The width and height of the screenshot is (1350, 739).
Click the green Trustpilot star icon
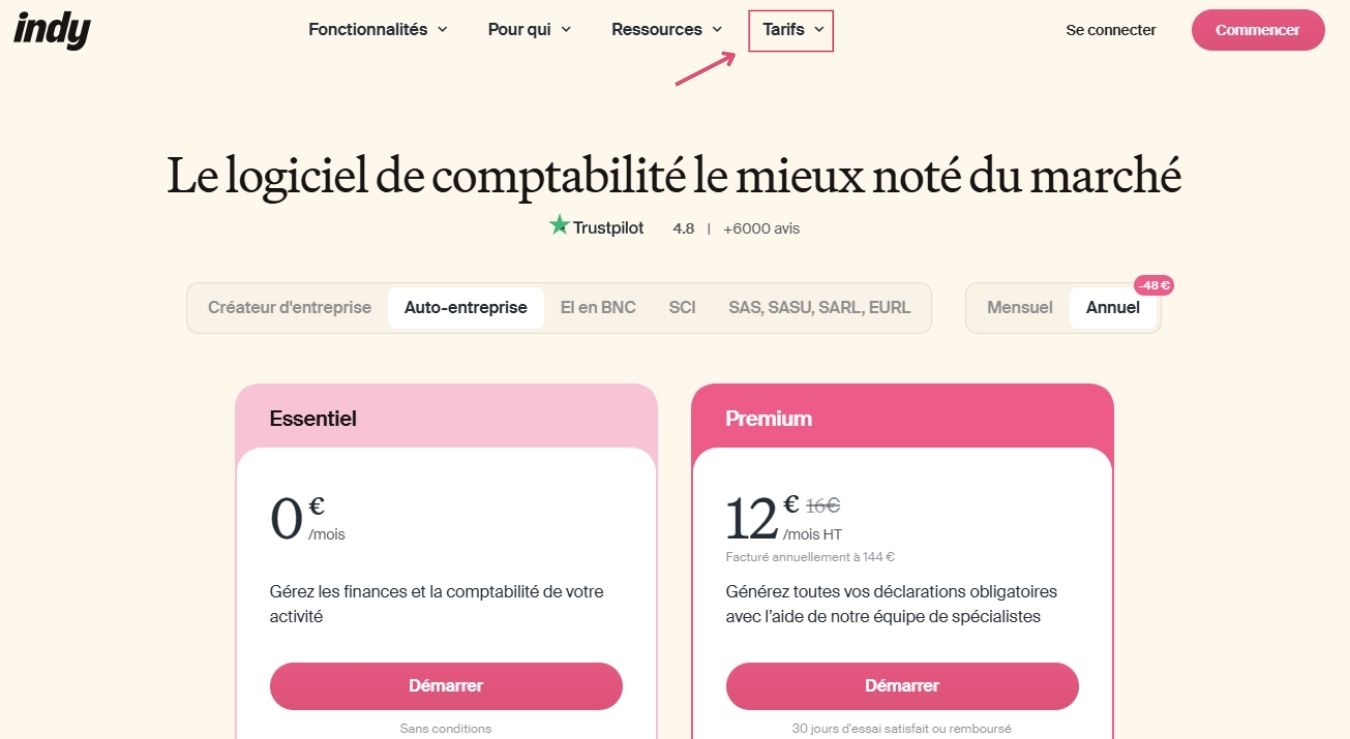[559, 226]
